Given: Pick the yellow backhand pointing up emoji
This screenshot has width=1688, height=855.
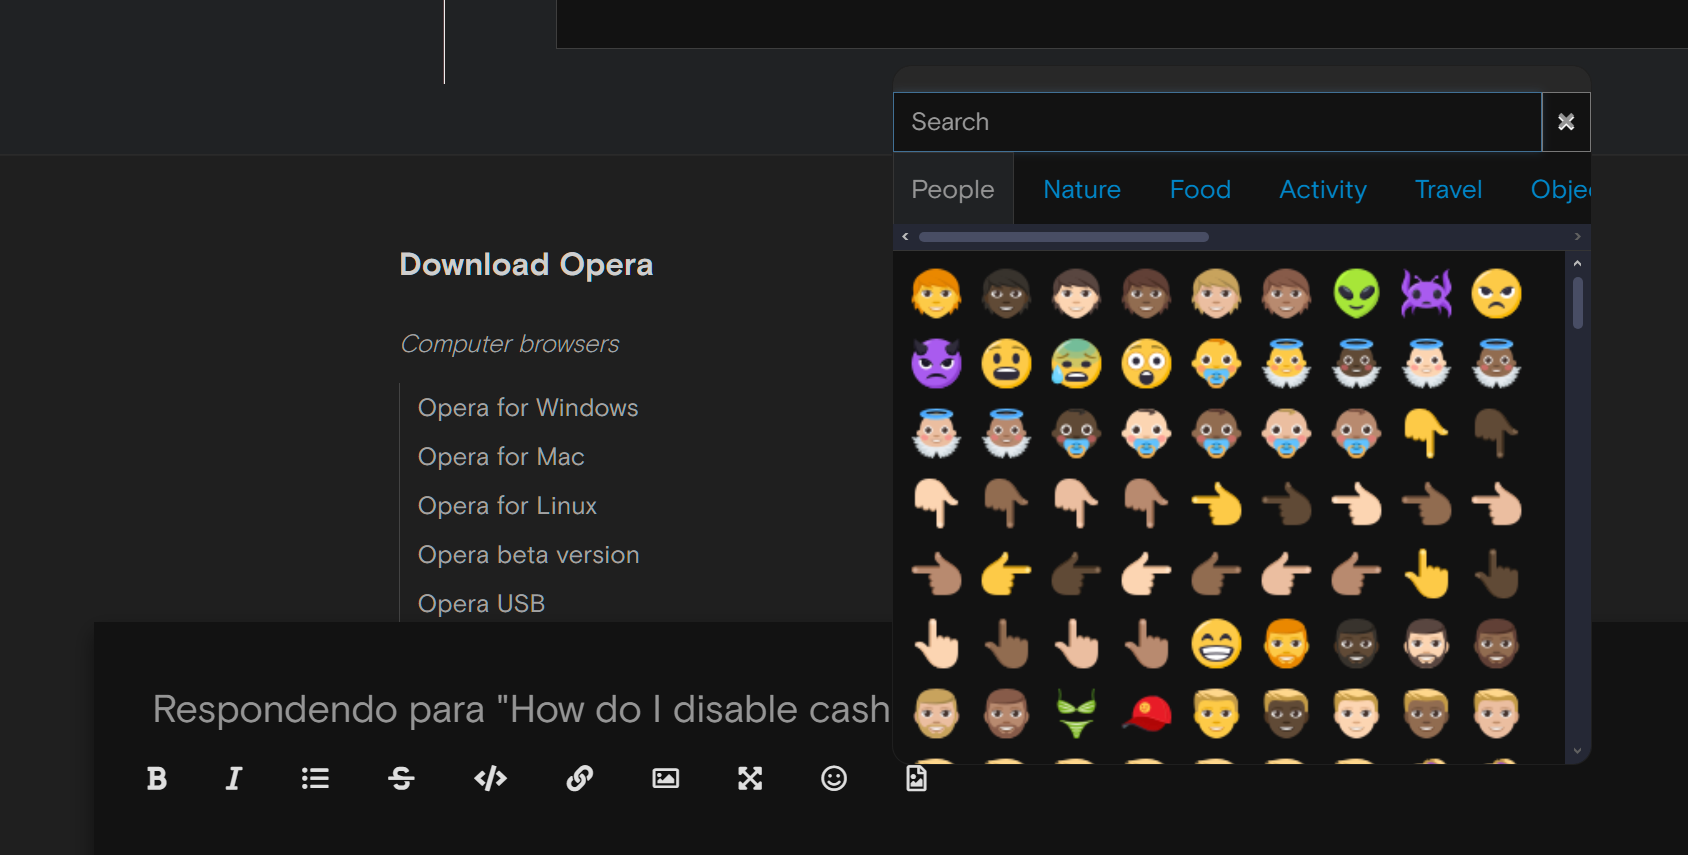Looking at the screenshot, I should 1426,574.
